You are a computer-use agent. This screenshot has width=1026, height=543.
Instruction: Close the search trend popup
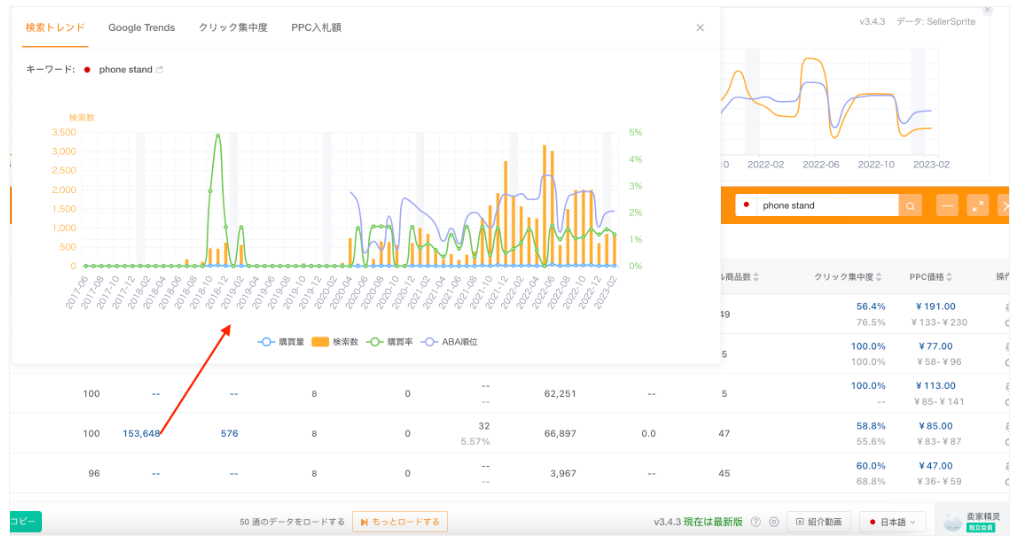[x=700, y=28]
